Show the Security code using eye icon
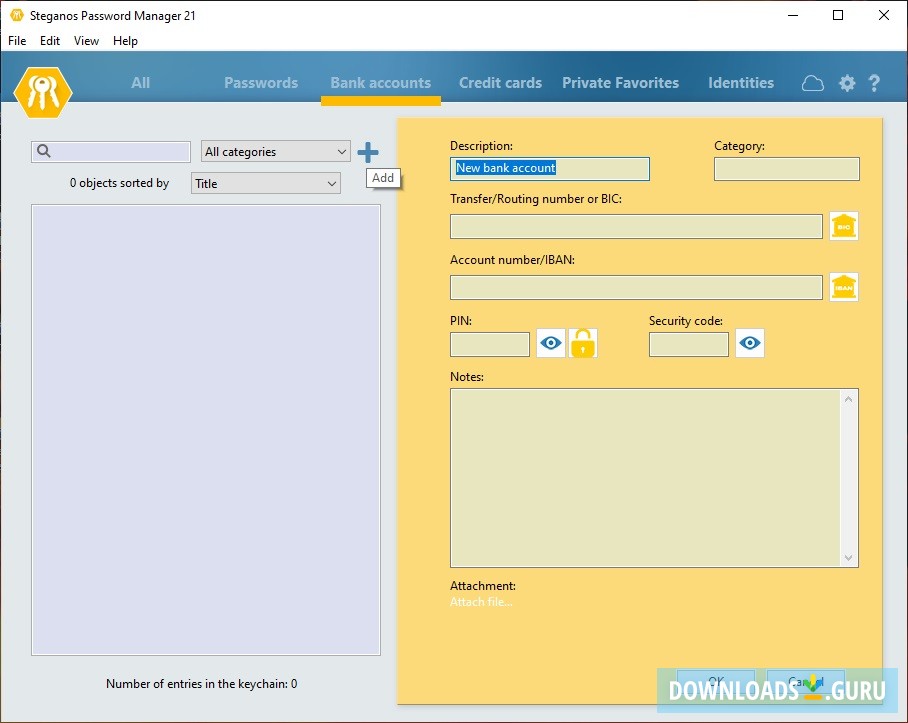 (x=750, y=344)
